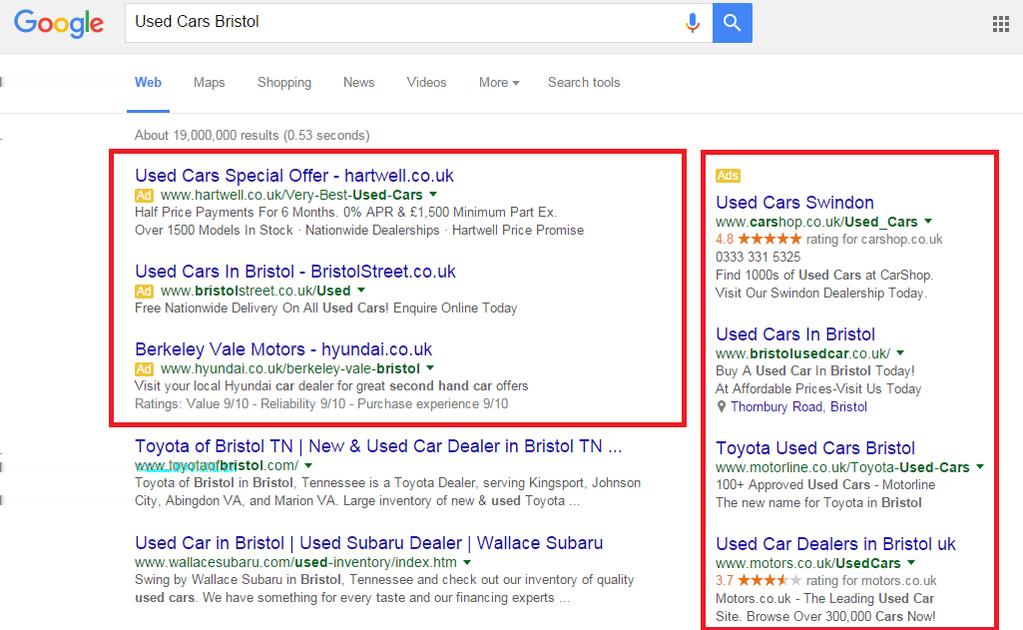Click Ratings: Value 9/10 text line

[321, 404]
